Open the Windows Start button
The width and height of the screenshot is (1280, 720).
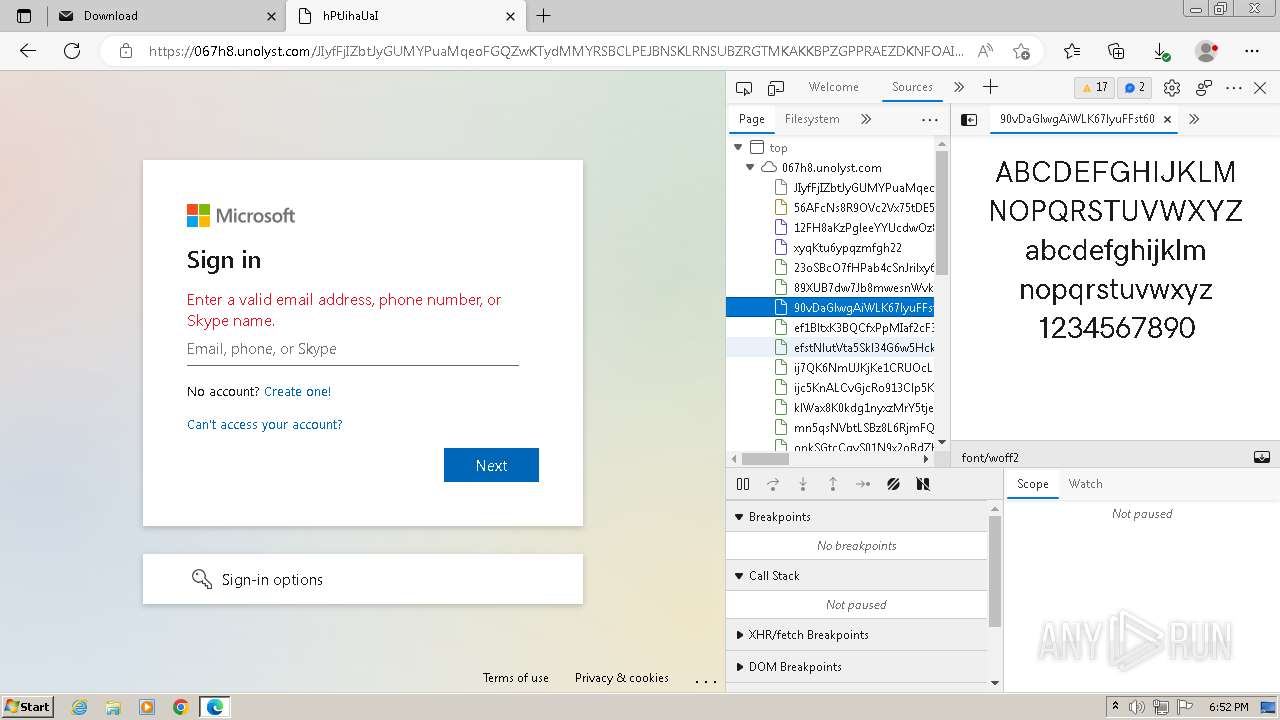coord(28,706)
